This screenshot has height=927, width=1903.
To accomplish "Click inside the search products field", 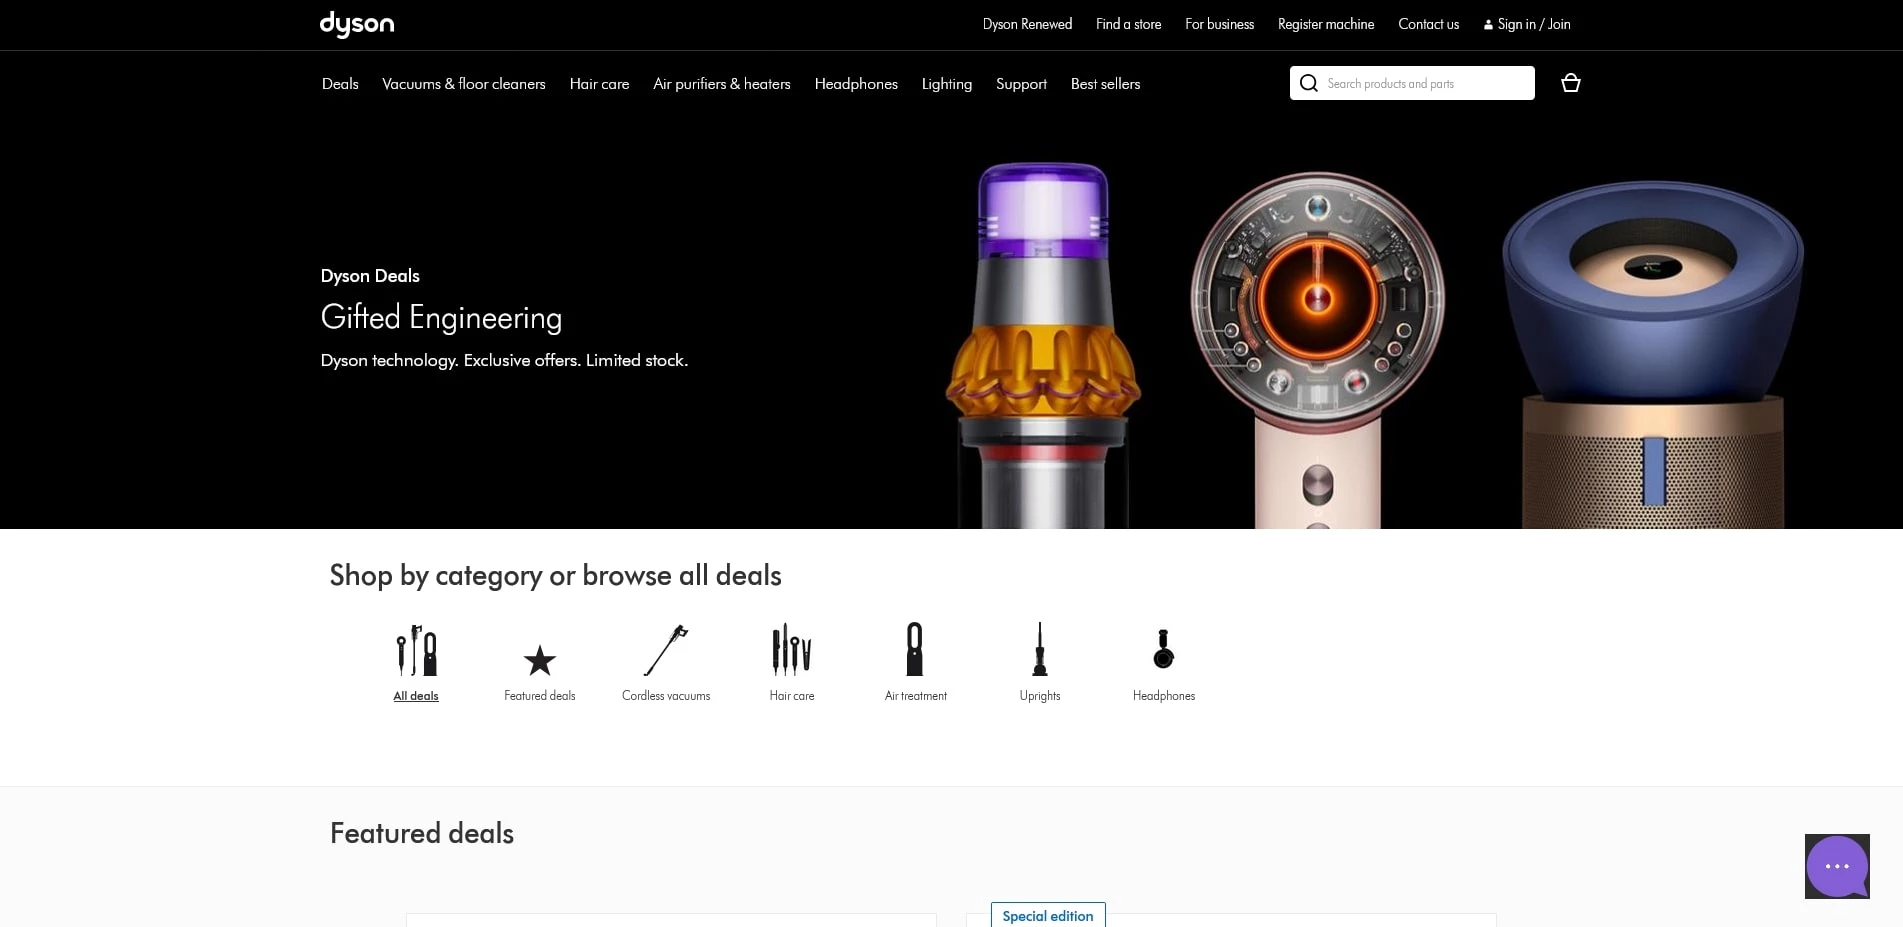I will tap(1420, 83).
